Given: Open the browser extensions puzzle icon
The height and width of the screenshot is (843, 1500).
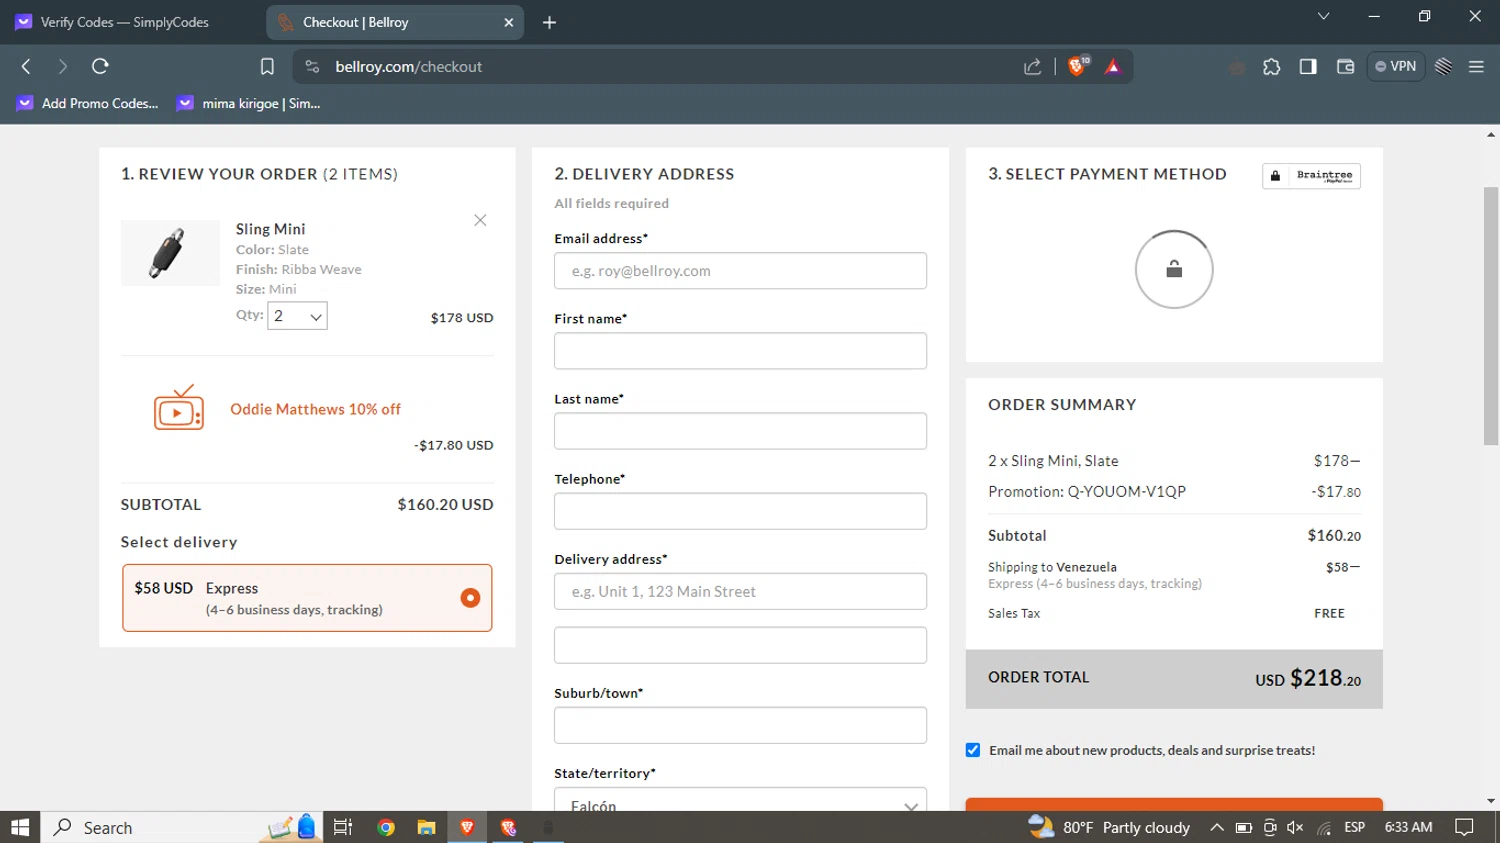Looking at the screenshot, I should pyautogui.click(x=1271, y=67).
